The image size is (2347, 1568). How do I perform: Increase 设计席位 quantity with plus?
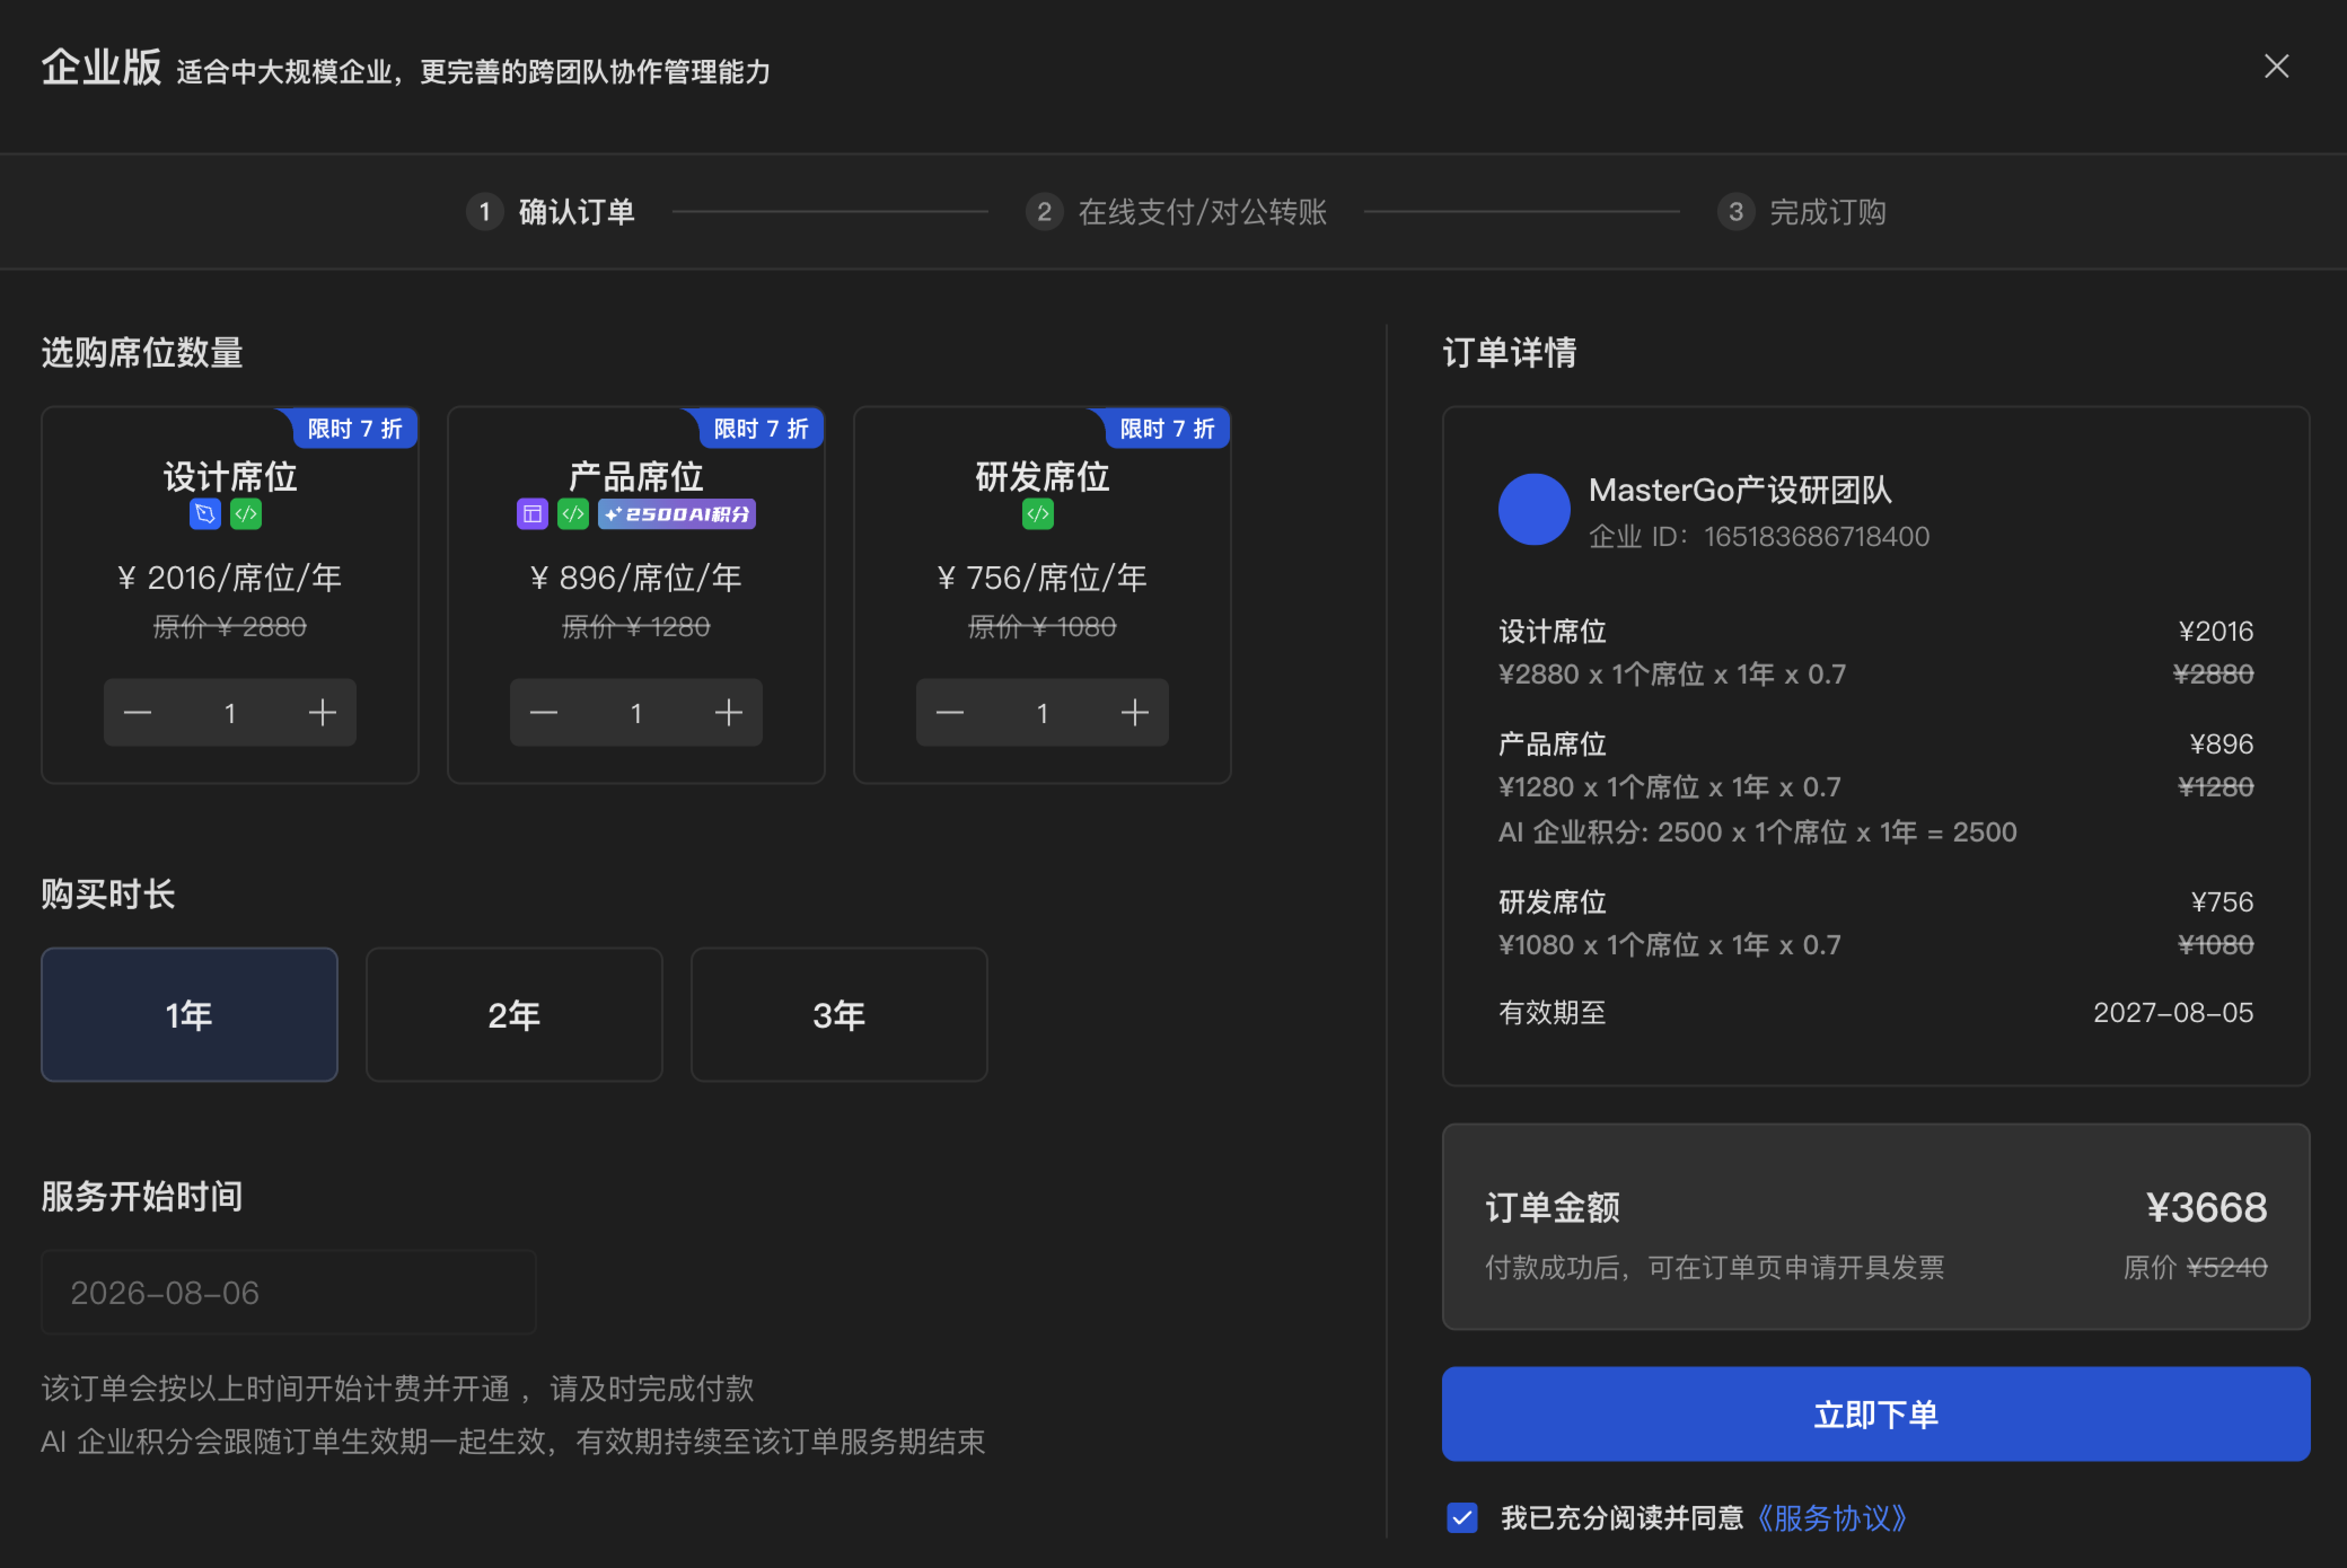[322, 712]
